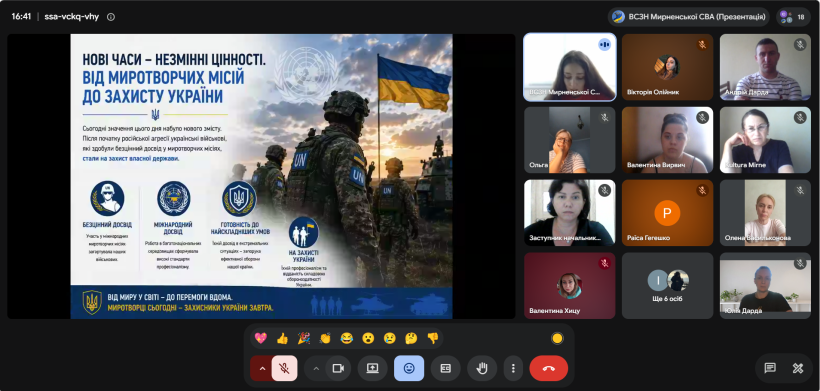Select ВСЗН Мирненської speaker video tile
Screen dimensions: 820x391
click(570, 67)
